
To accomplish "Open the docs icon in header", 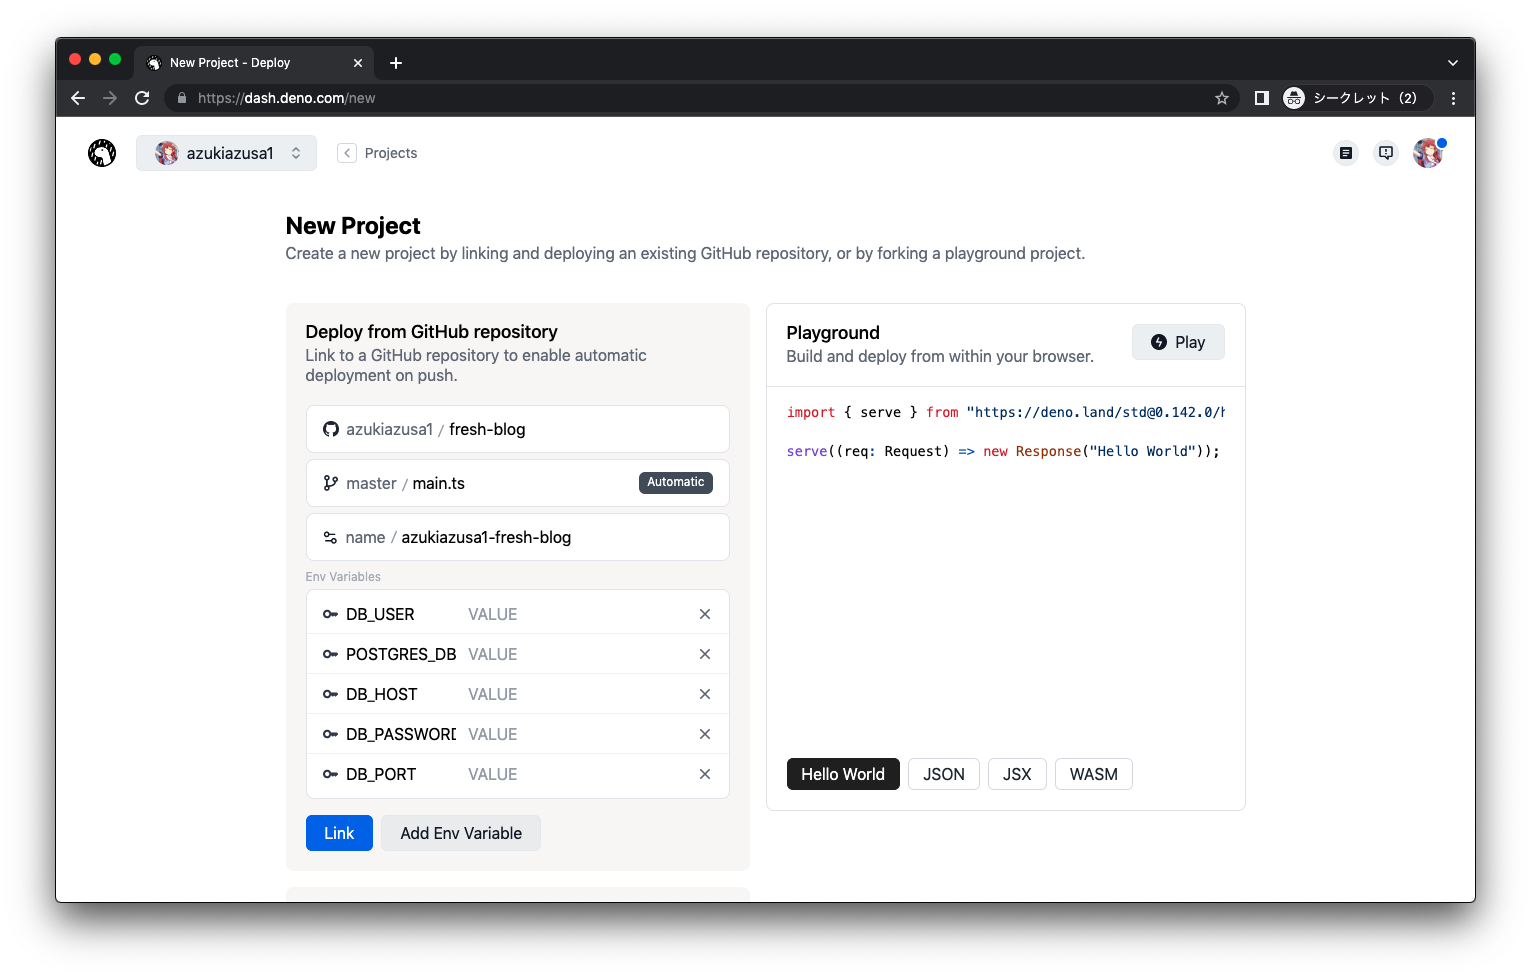I will [x=1346, y=153].
